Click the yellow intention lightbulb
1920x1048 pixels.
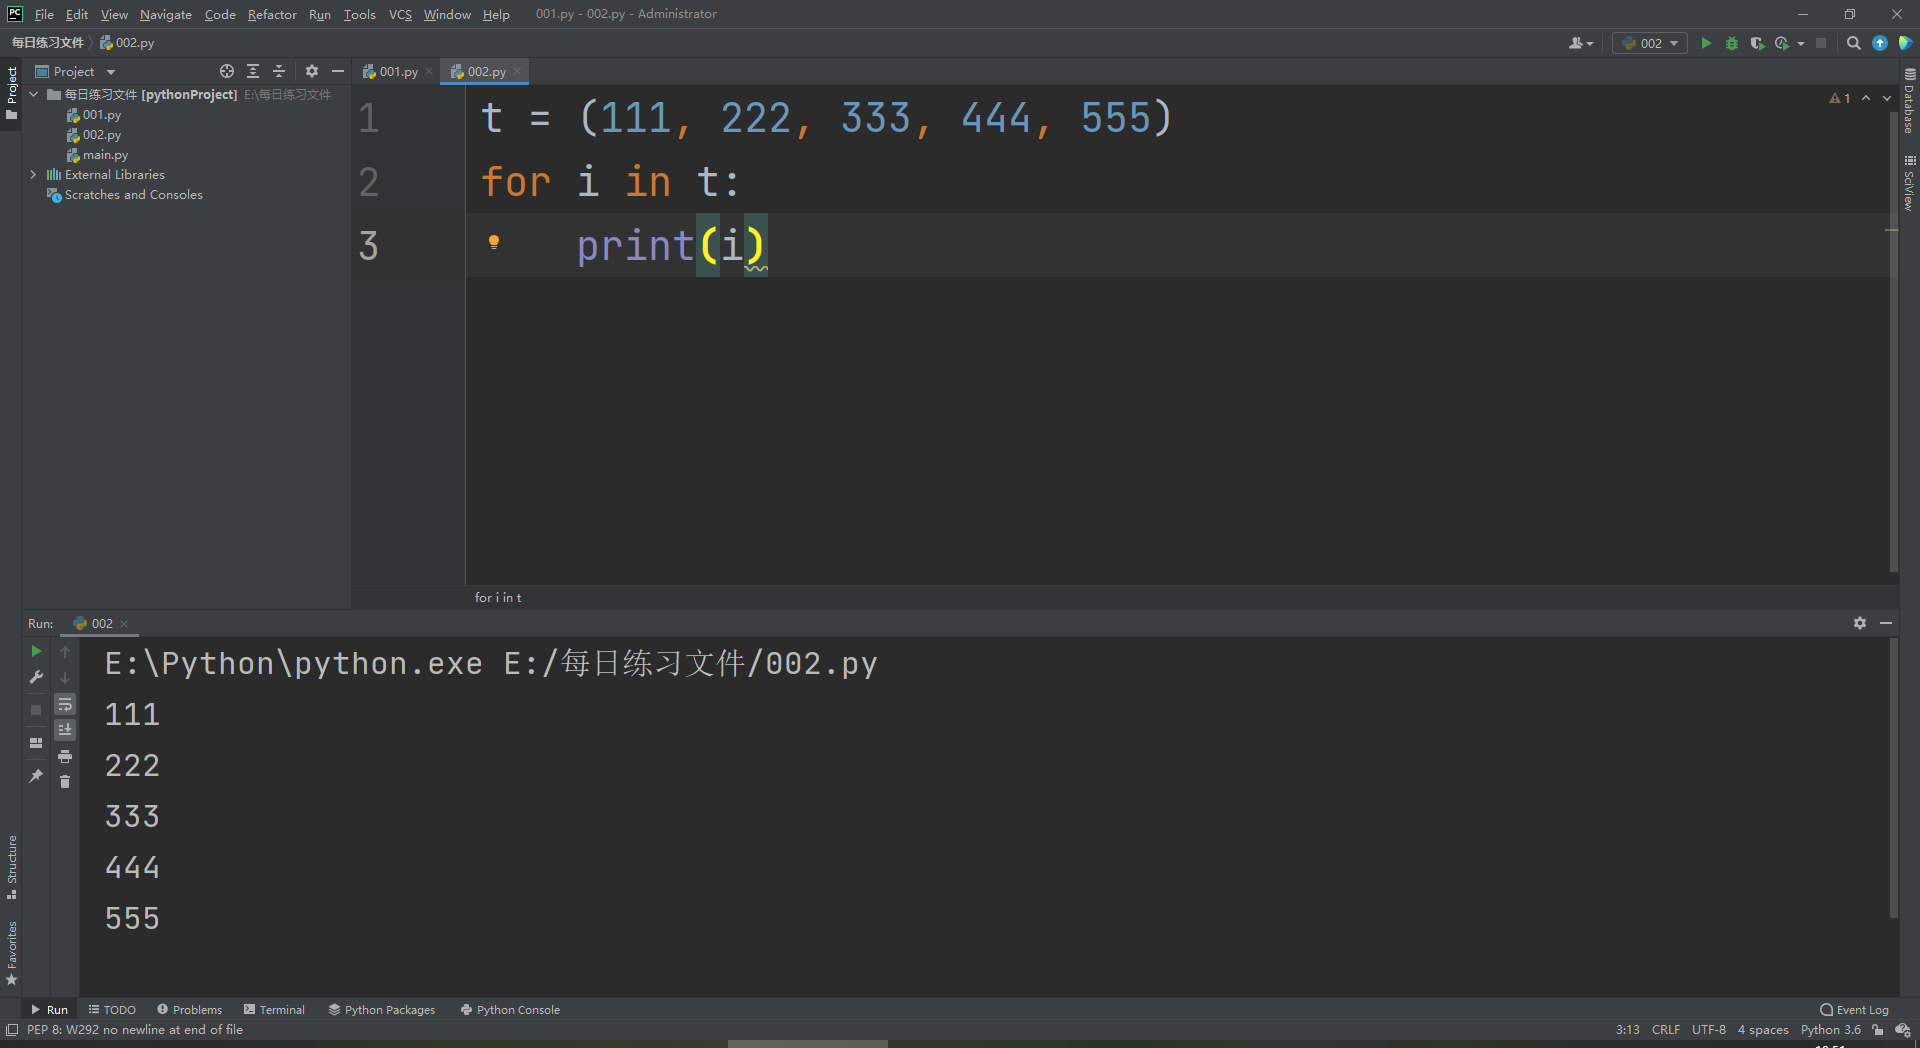coord(493,242)
